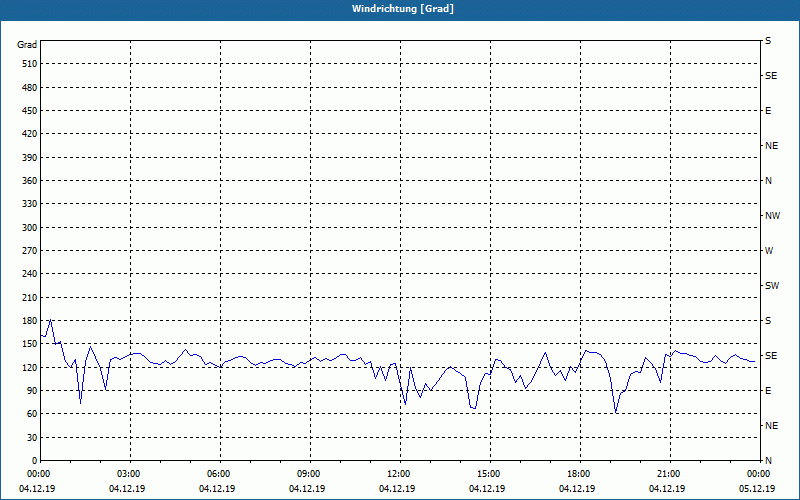Pick the 210 y-axis tick label

pos(30,297)
